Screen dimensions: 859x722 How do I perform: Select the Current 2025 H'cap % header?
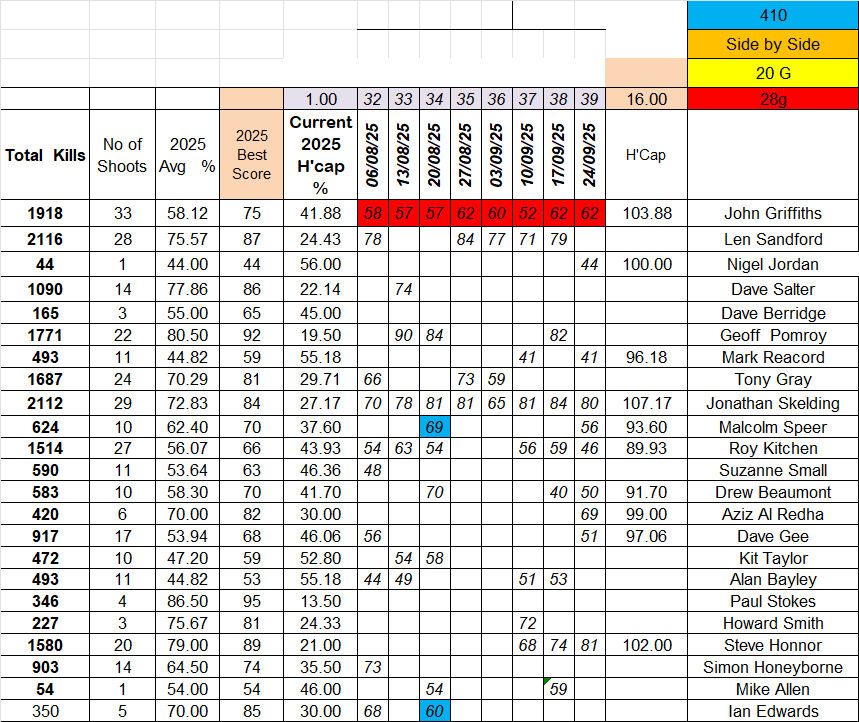(321, 155)
